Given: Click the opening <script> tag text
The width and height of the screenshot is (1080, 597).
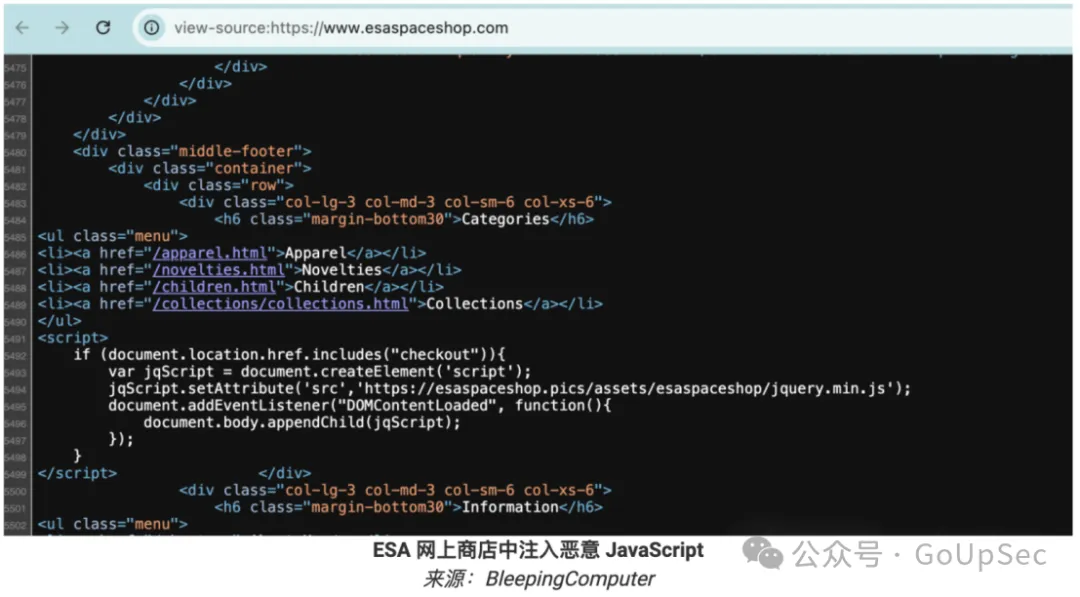Looking at the screenshot, I should point(72,338).
